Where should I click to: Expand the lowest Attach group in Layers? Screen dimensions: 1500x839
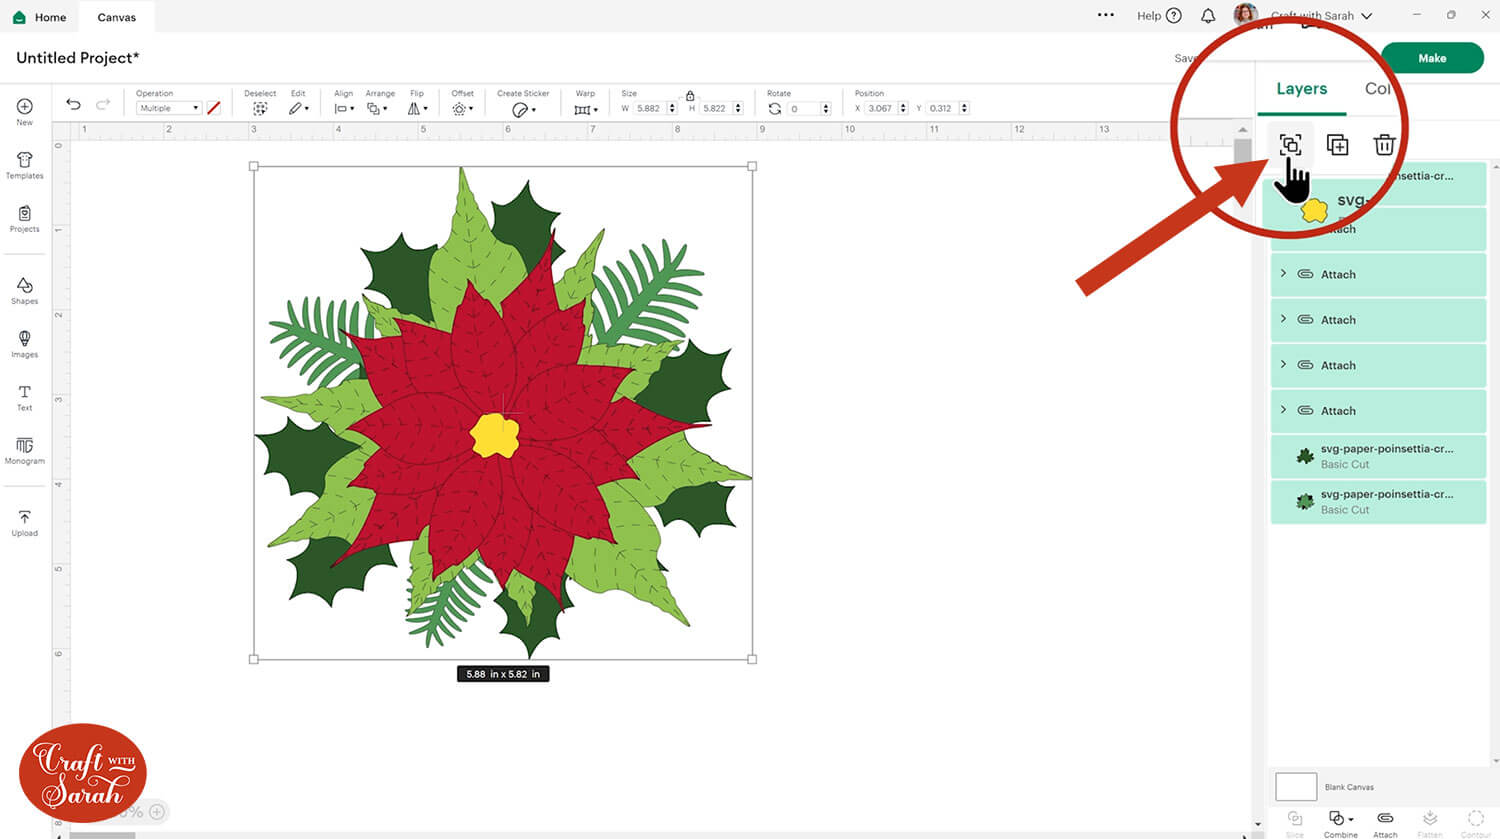pyautogui.click(x=1284, y=409)
